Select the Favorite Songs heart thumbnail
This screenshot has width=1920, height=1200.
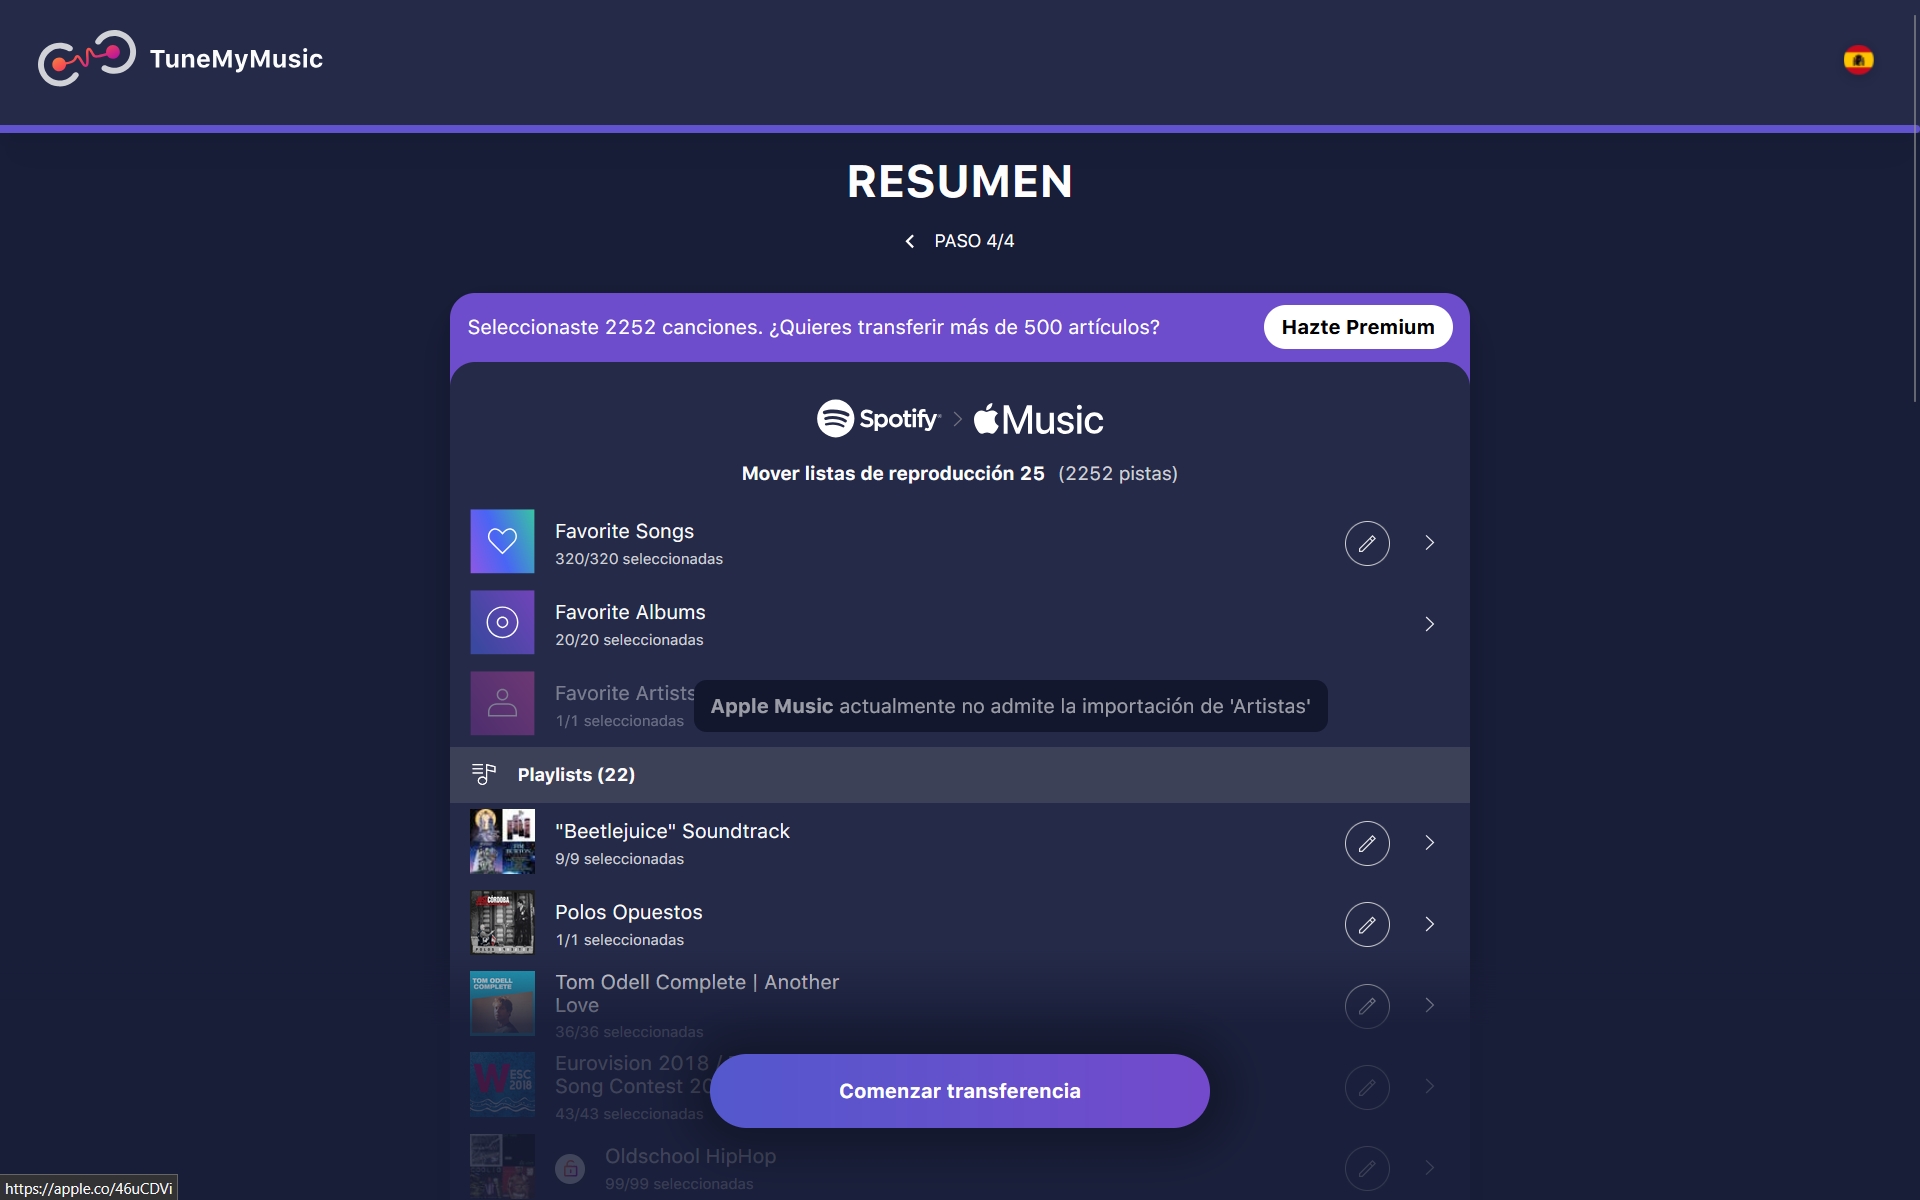(x=502, y=541)
